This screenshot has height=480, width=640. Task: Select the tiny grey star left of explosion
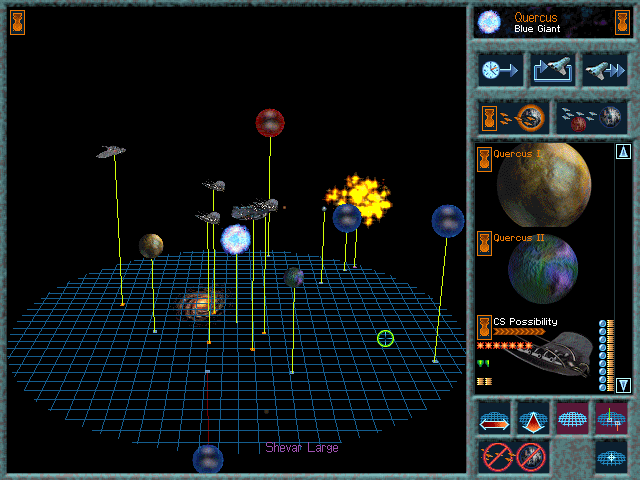coord(324,209)
